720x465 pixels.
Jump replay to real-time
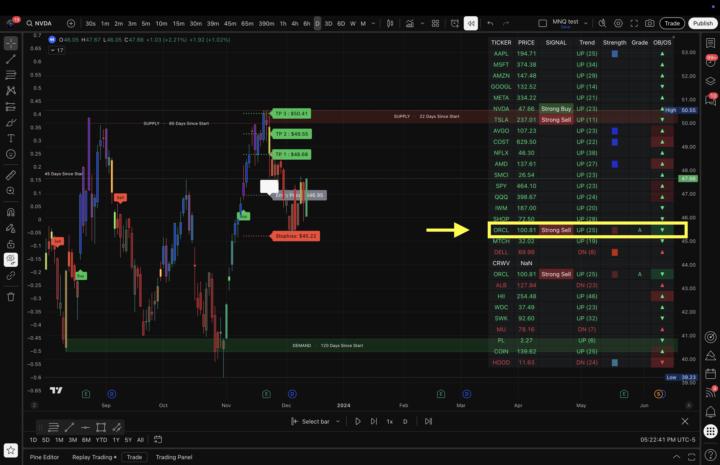428,421
